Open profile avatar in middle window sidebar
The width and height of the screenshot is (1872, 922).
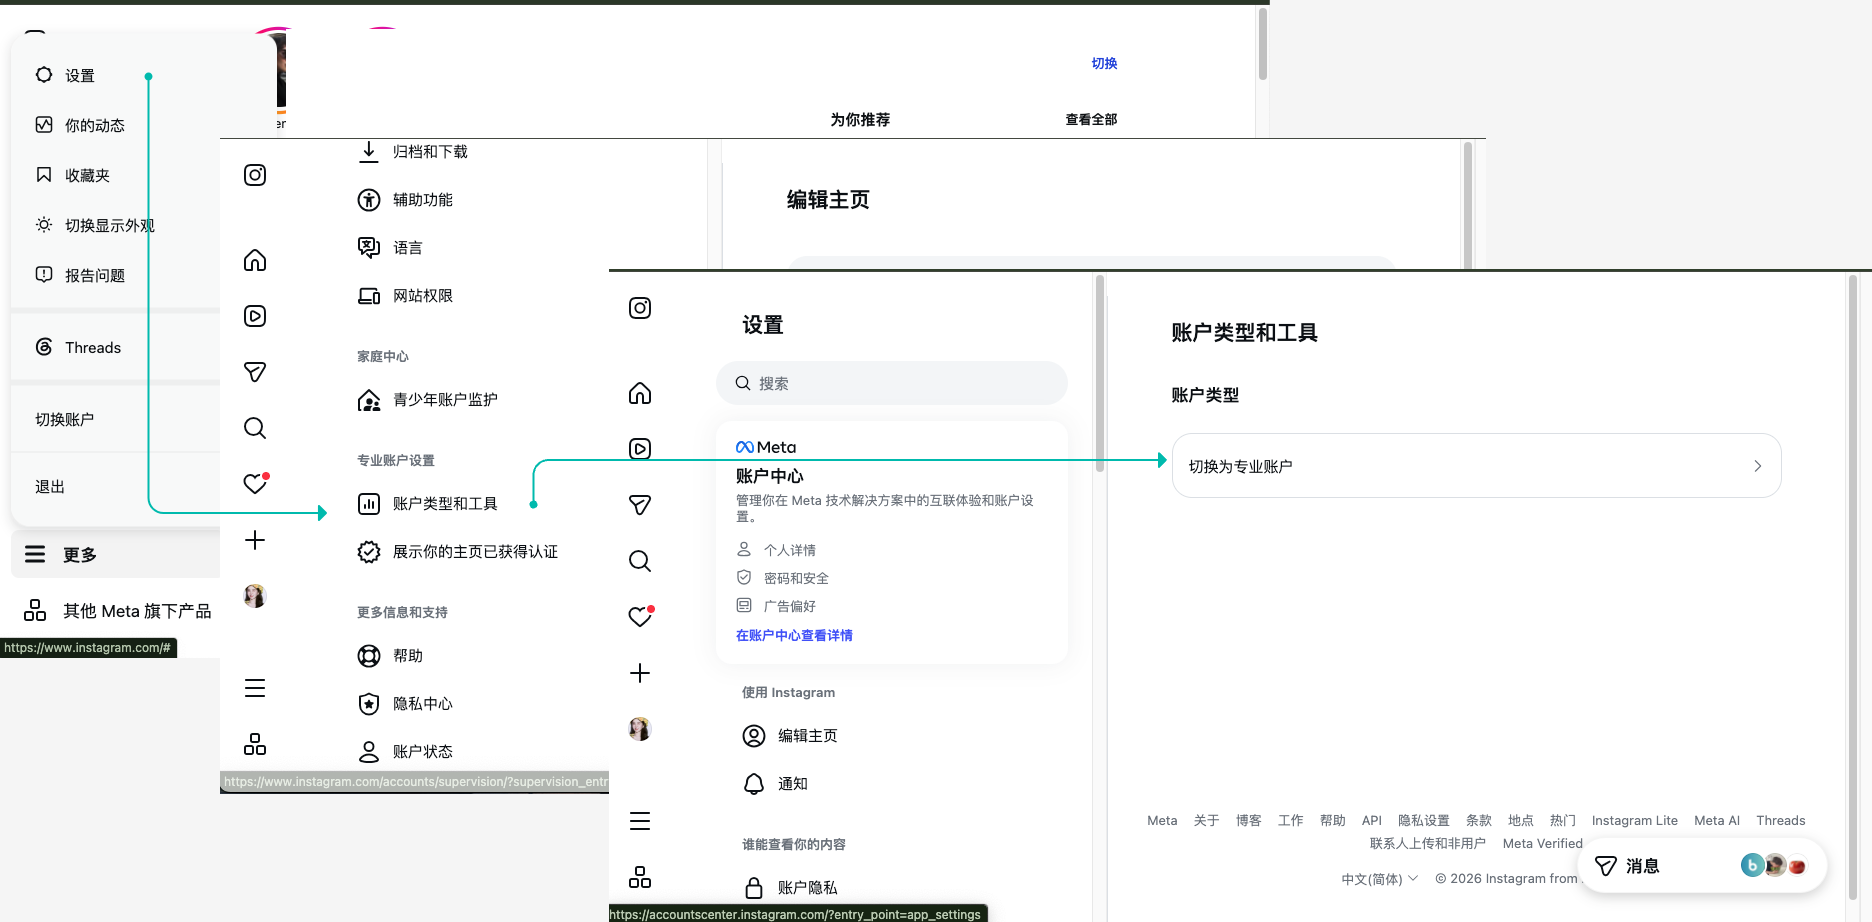click(255, 596)
